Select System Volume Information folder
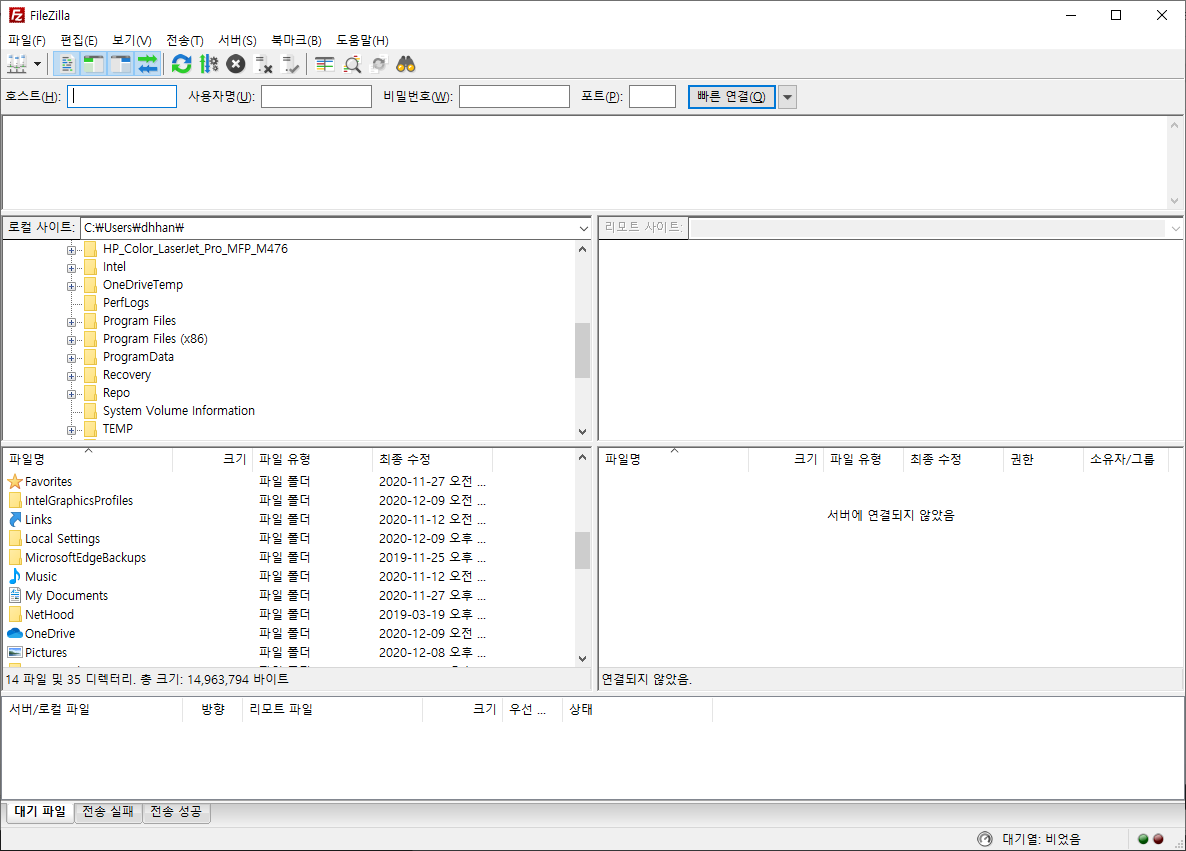The height and width of the screenshot is (851, 1186). (x=179, y=411)
